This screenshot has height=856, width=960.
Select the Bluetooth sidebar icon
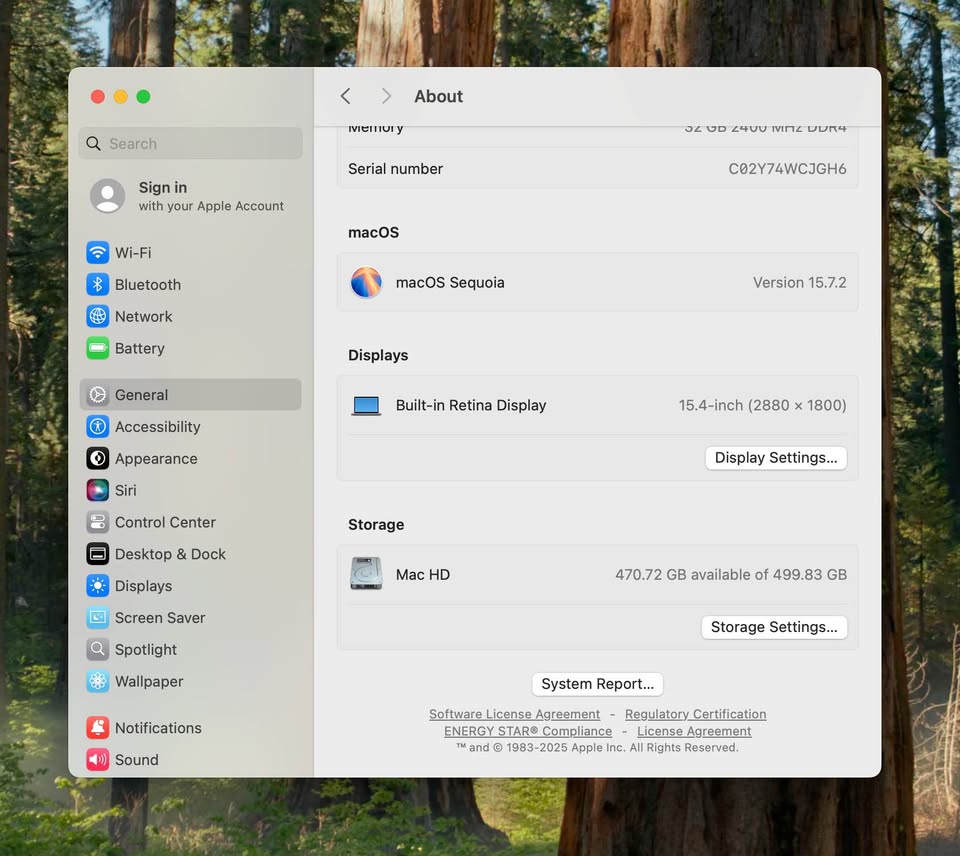(97, 285)
